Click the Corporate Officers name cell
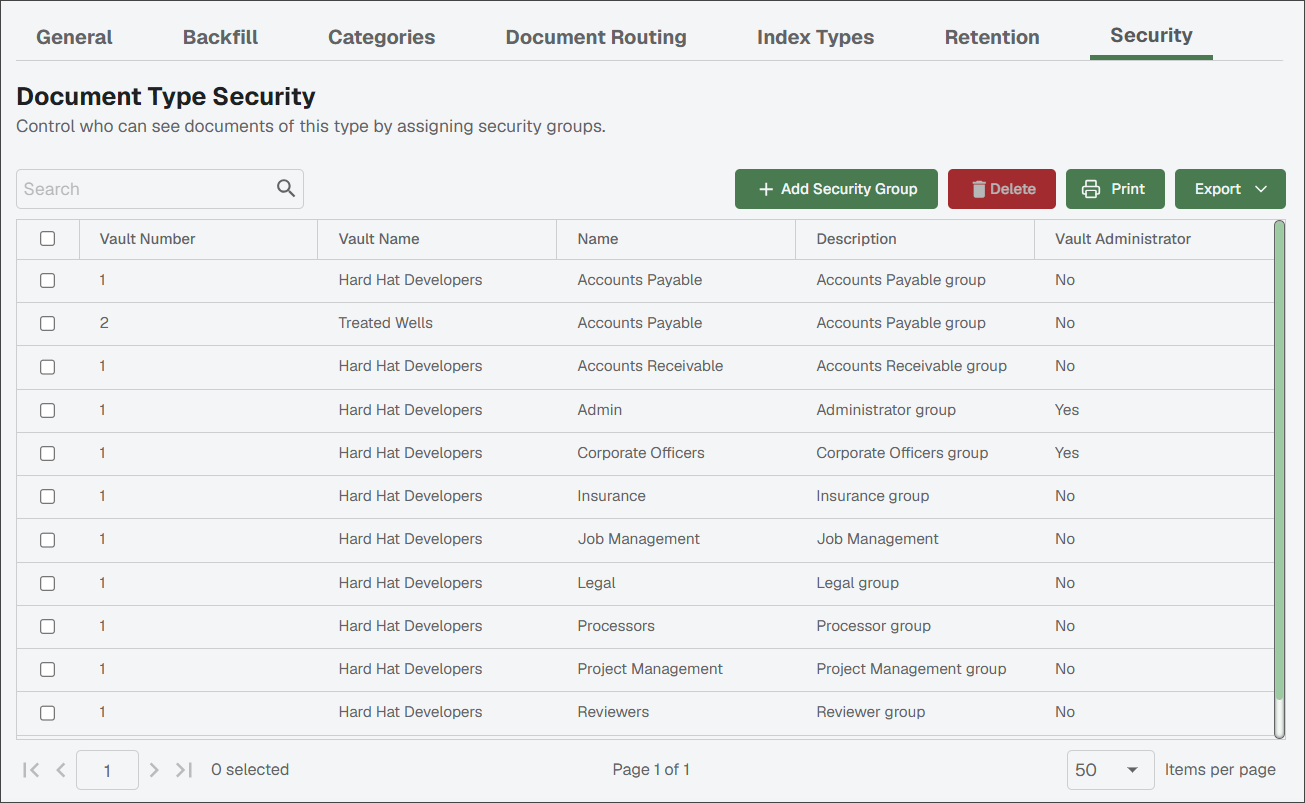1305x803 pixels. point(641,453)
